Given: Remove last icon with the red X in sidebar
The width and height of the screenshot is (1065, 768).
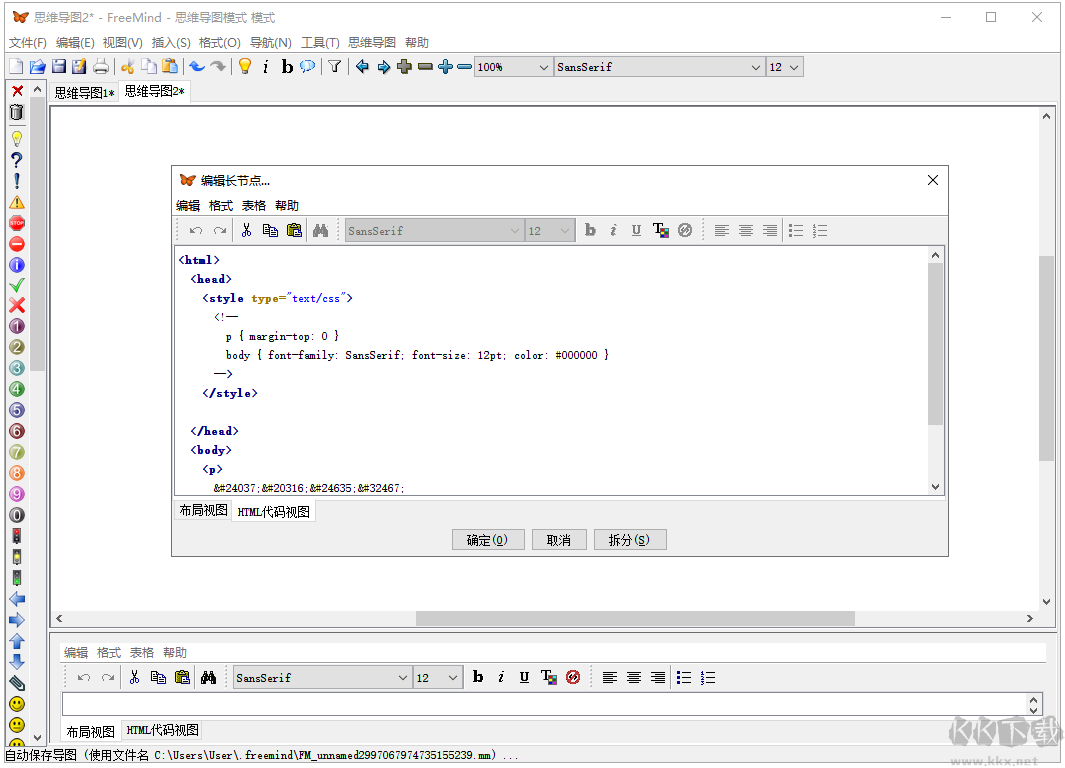Looking at the screenshot, I should coord(17,91).
